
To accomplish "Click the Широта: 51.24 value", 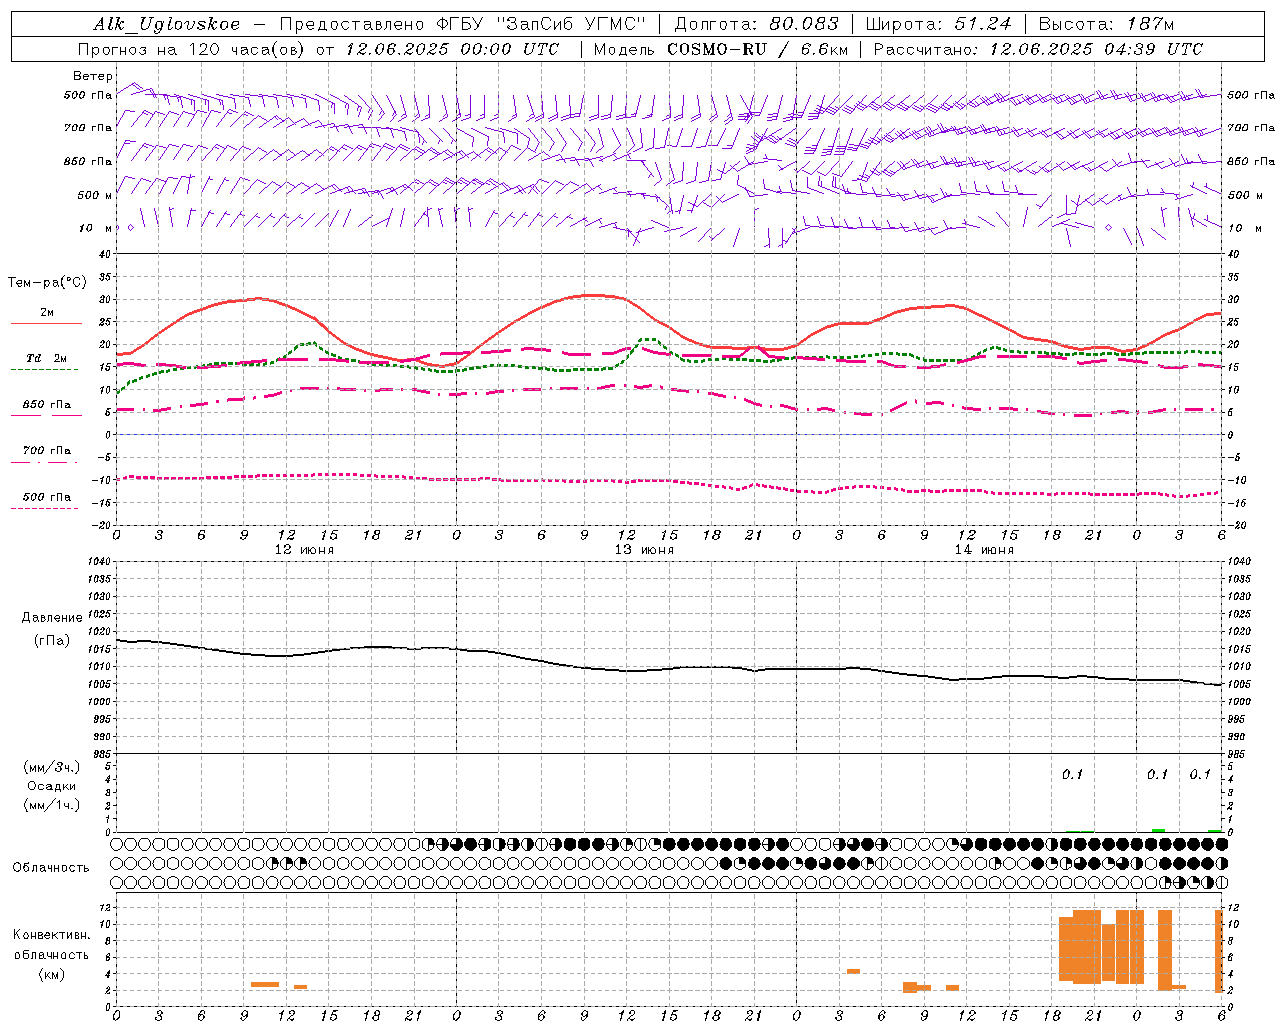I will 938,24.
